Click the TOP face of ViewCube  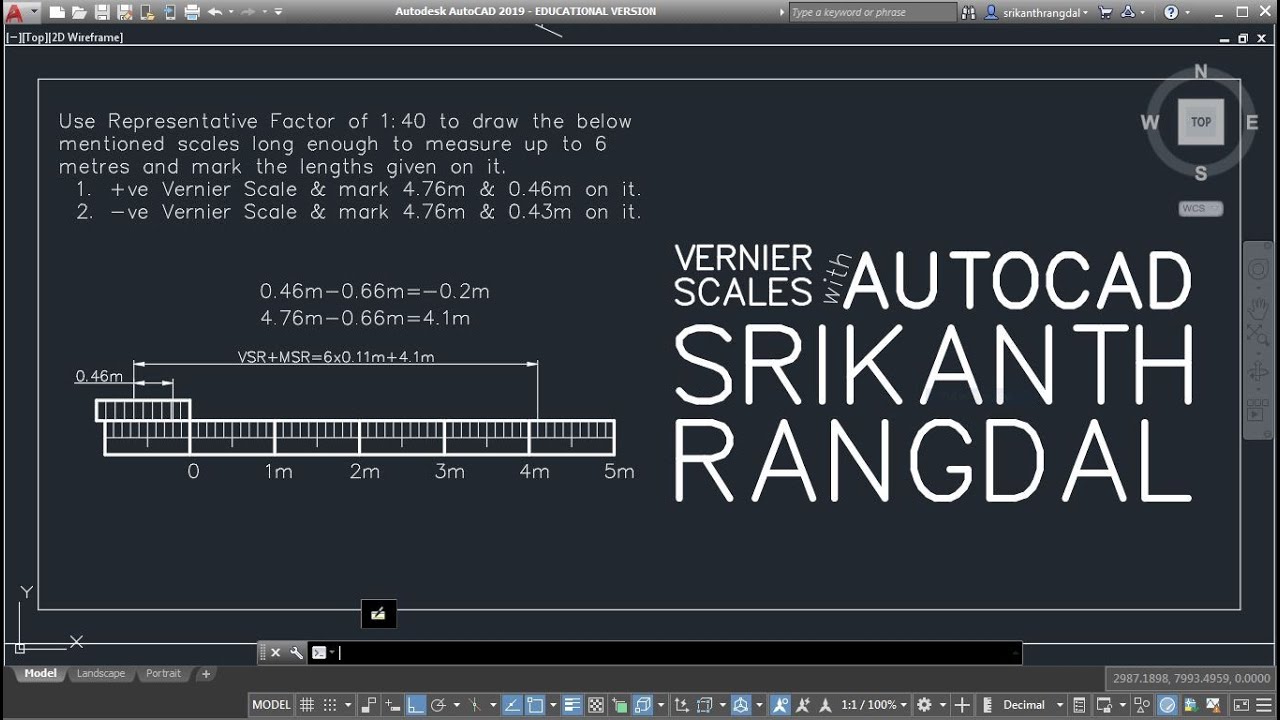coord(1200,122)
